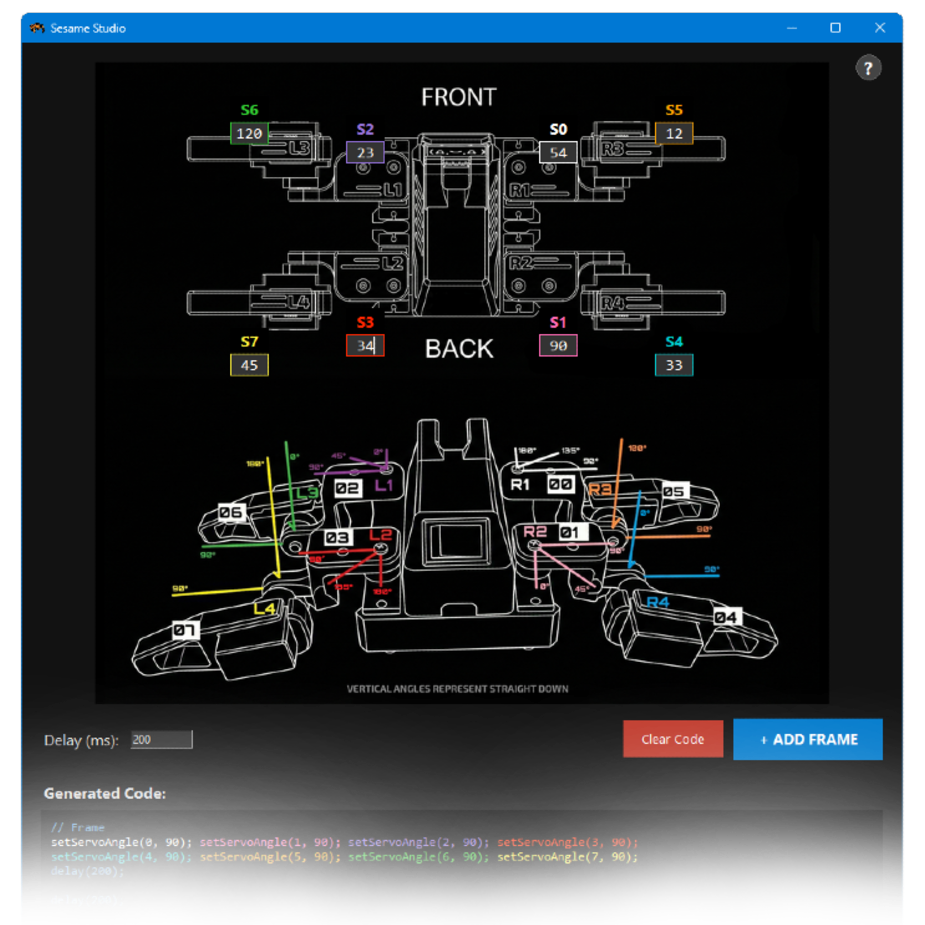Edit the S5 servo angle field showing 12

click(674, 133)
